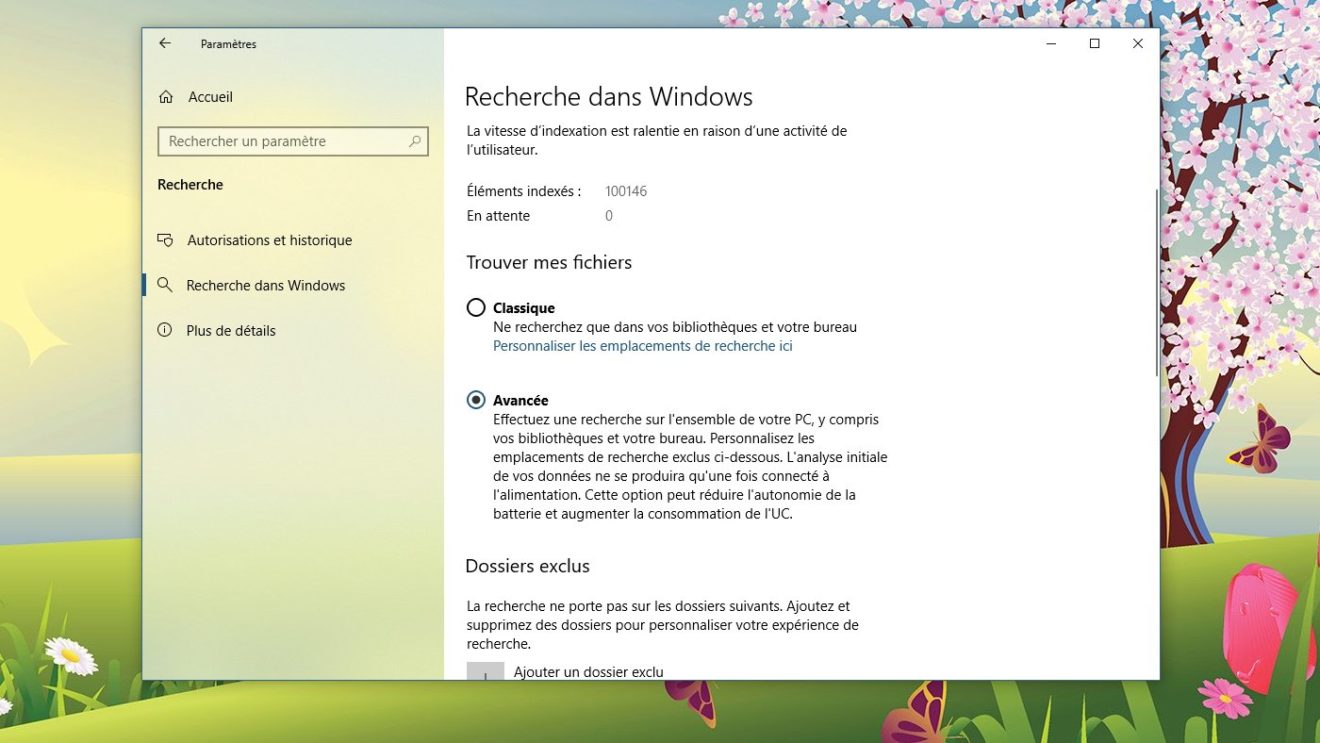The image size is (1320, 743).
Task: Select the Classique radio button
Action: (x=476, y=308)
